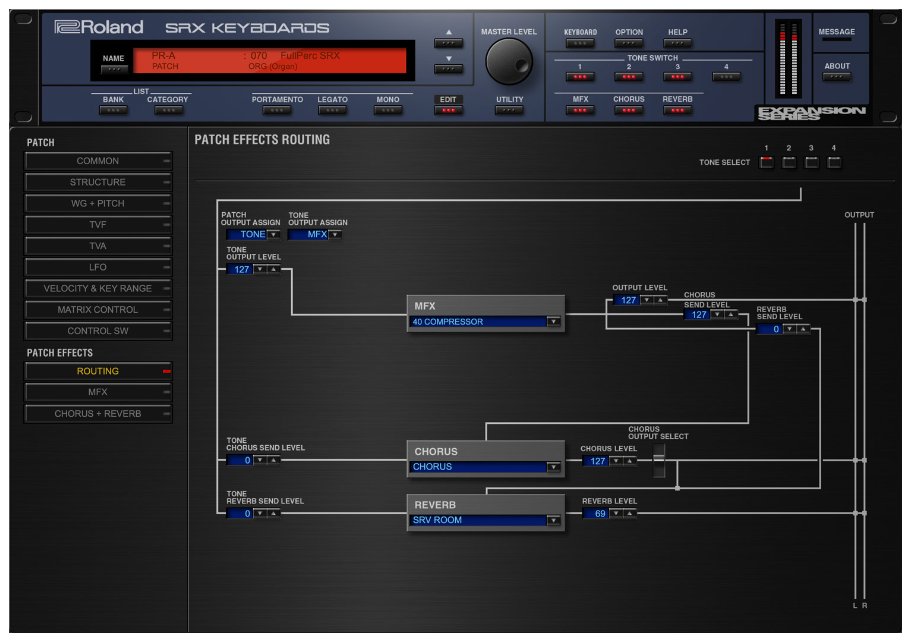Click the patch up arrow button
911x643 pixels.
pyautogui.click(x=449, y=43)
